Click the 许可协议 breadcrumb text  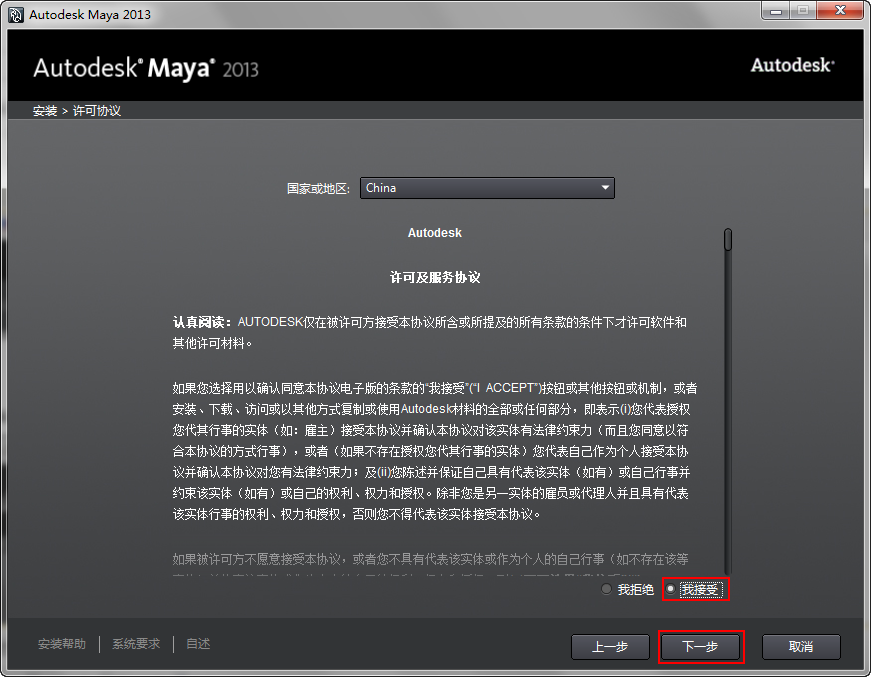(x=97, y=111)
